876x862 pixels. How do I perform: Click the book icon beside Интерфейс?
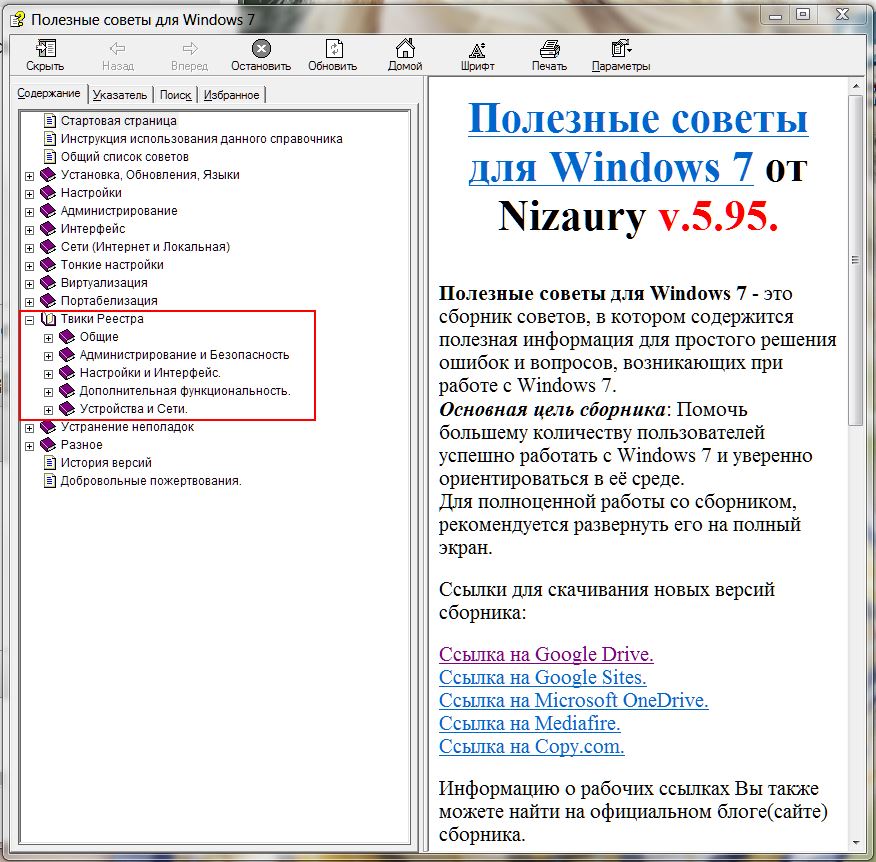pos(49,228)
